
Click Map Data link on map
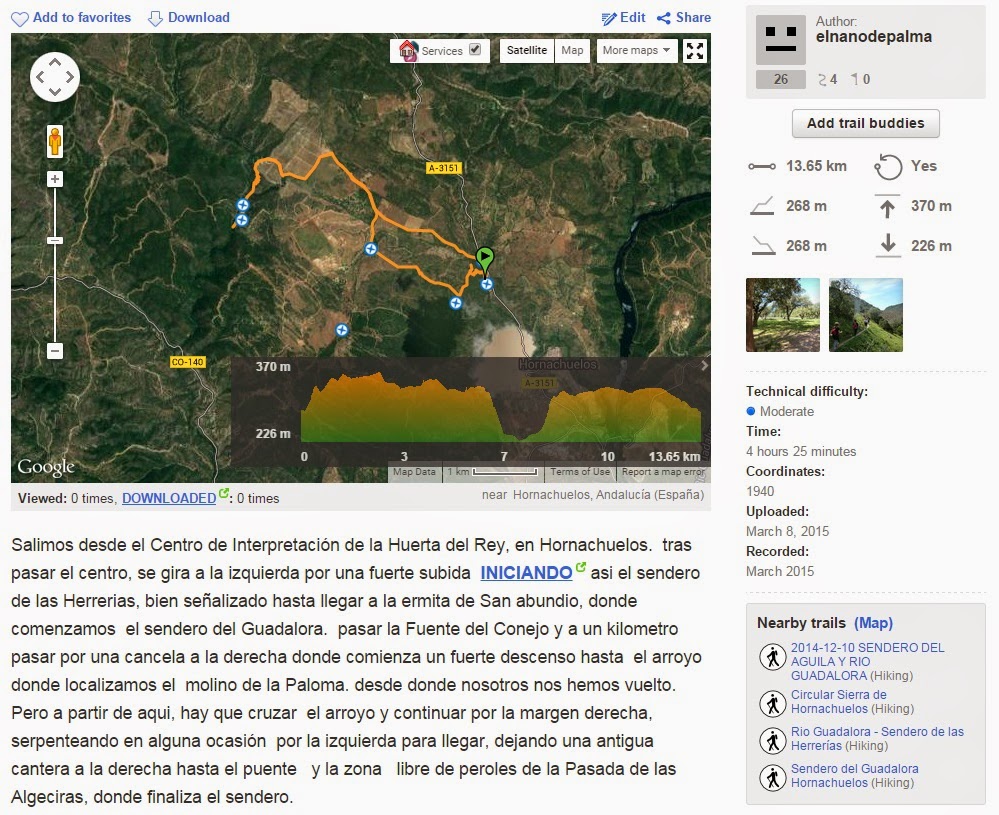(414, 472)
